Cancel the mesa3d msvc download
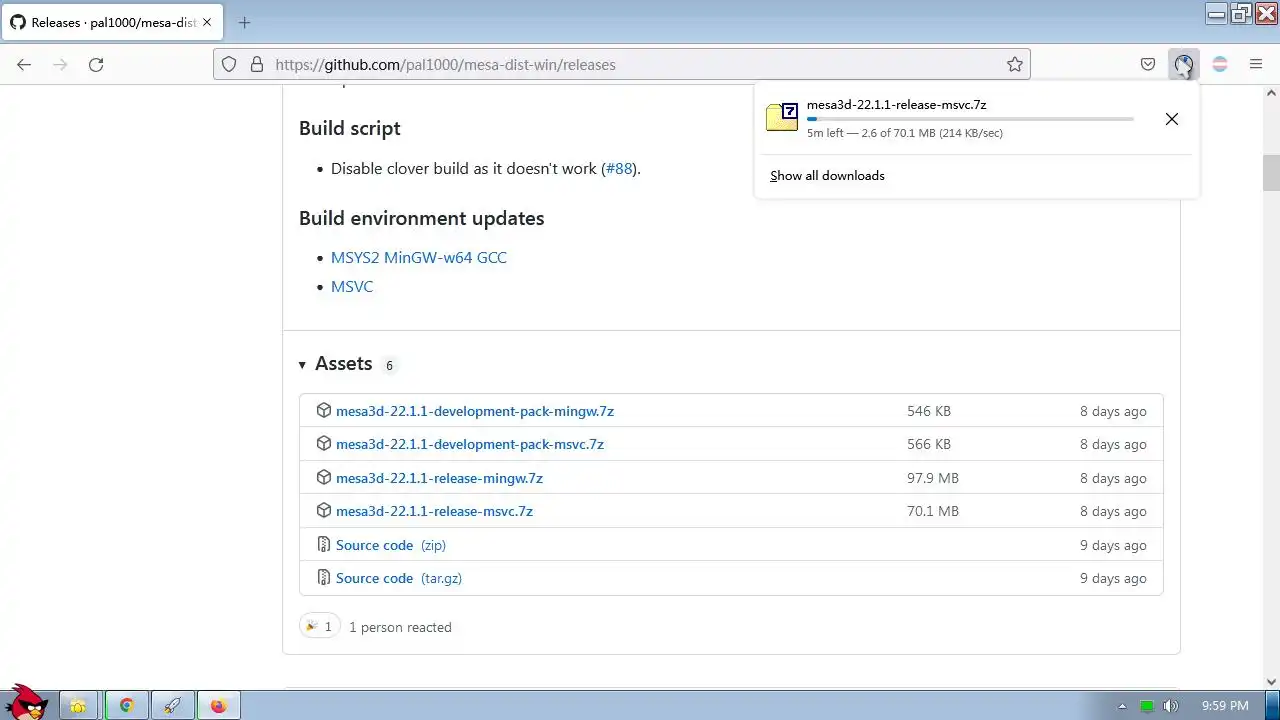 coord(1171,119)
